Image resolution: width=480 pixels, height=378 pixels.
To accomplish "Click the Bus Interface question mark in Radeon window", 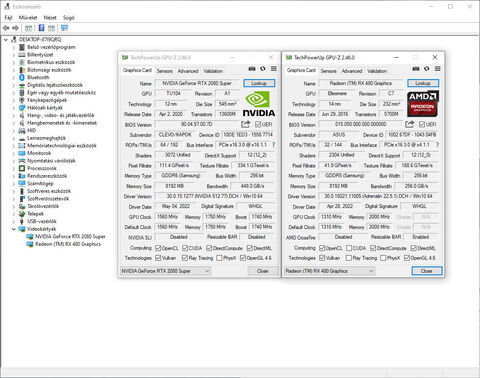I will pos(437,145).
